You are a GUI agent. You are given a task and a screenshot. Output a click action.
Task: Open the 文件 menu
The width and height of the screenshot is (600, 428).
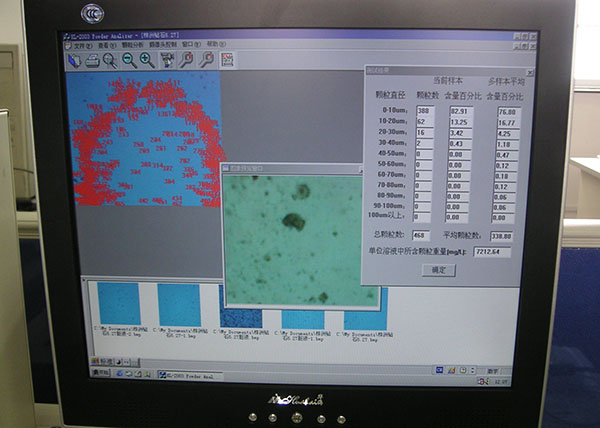[75, 45]
